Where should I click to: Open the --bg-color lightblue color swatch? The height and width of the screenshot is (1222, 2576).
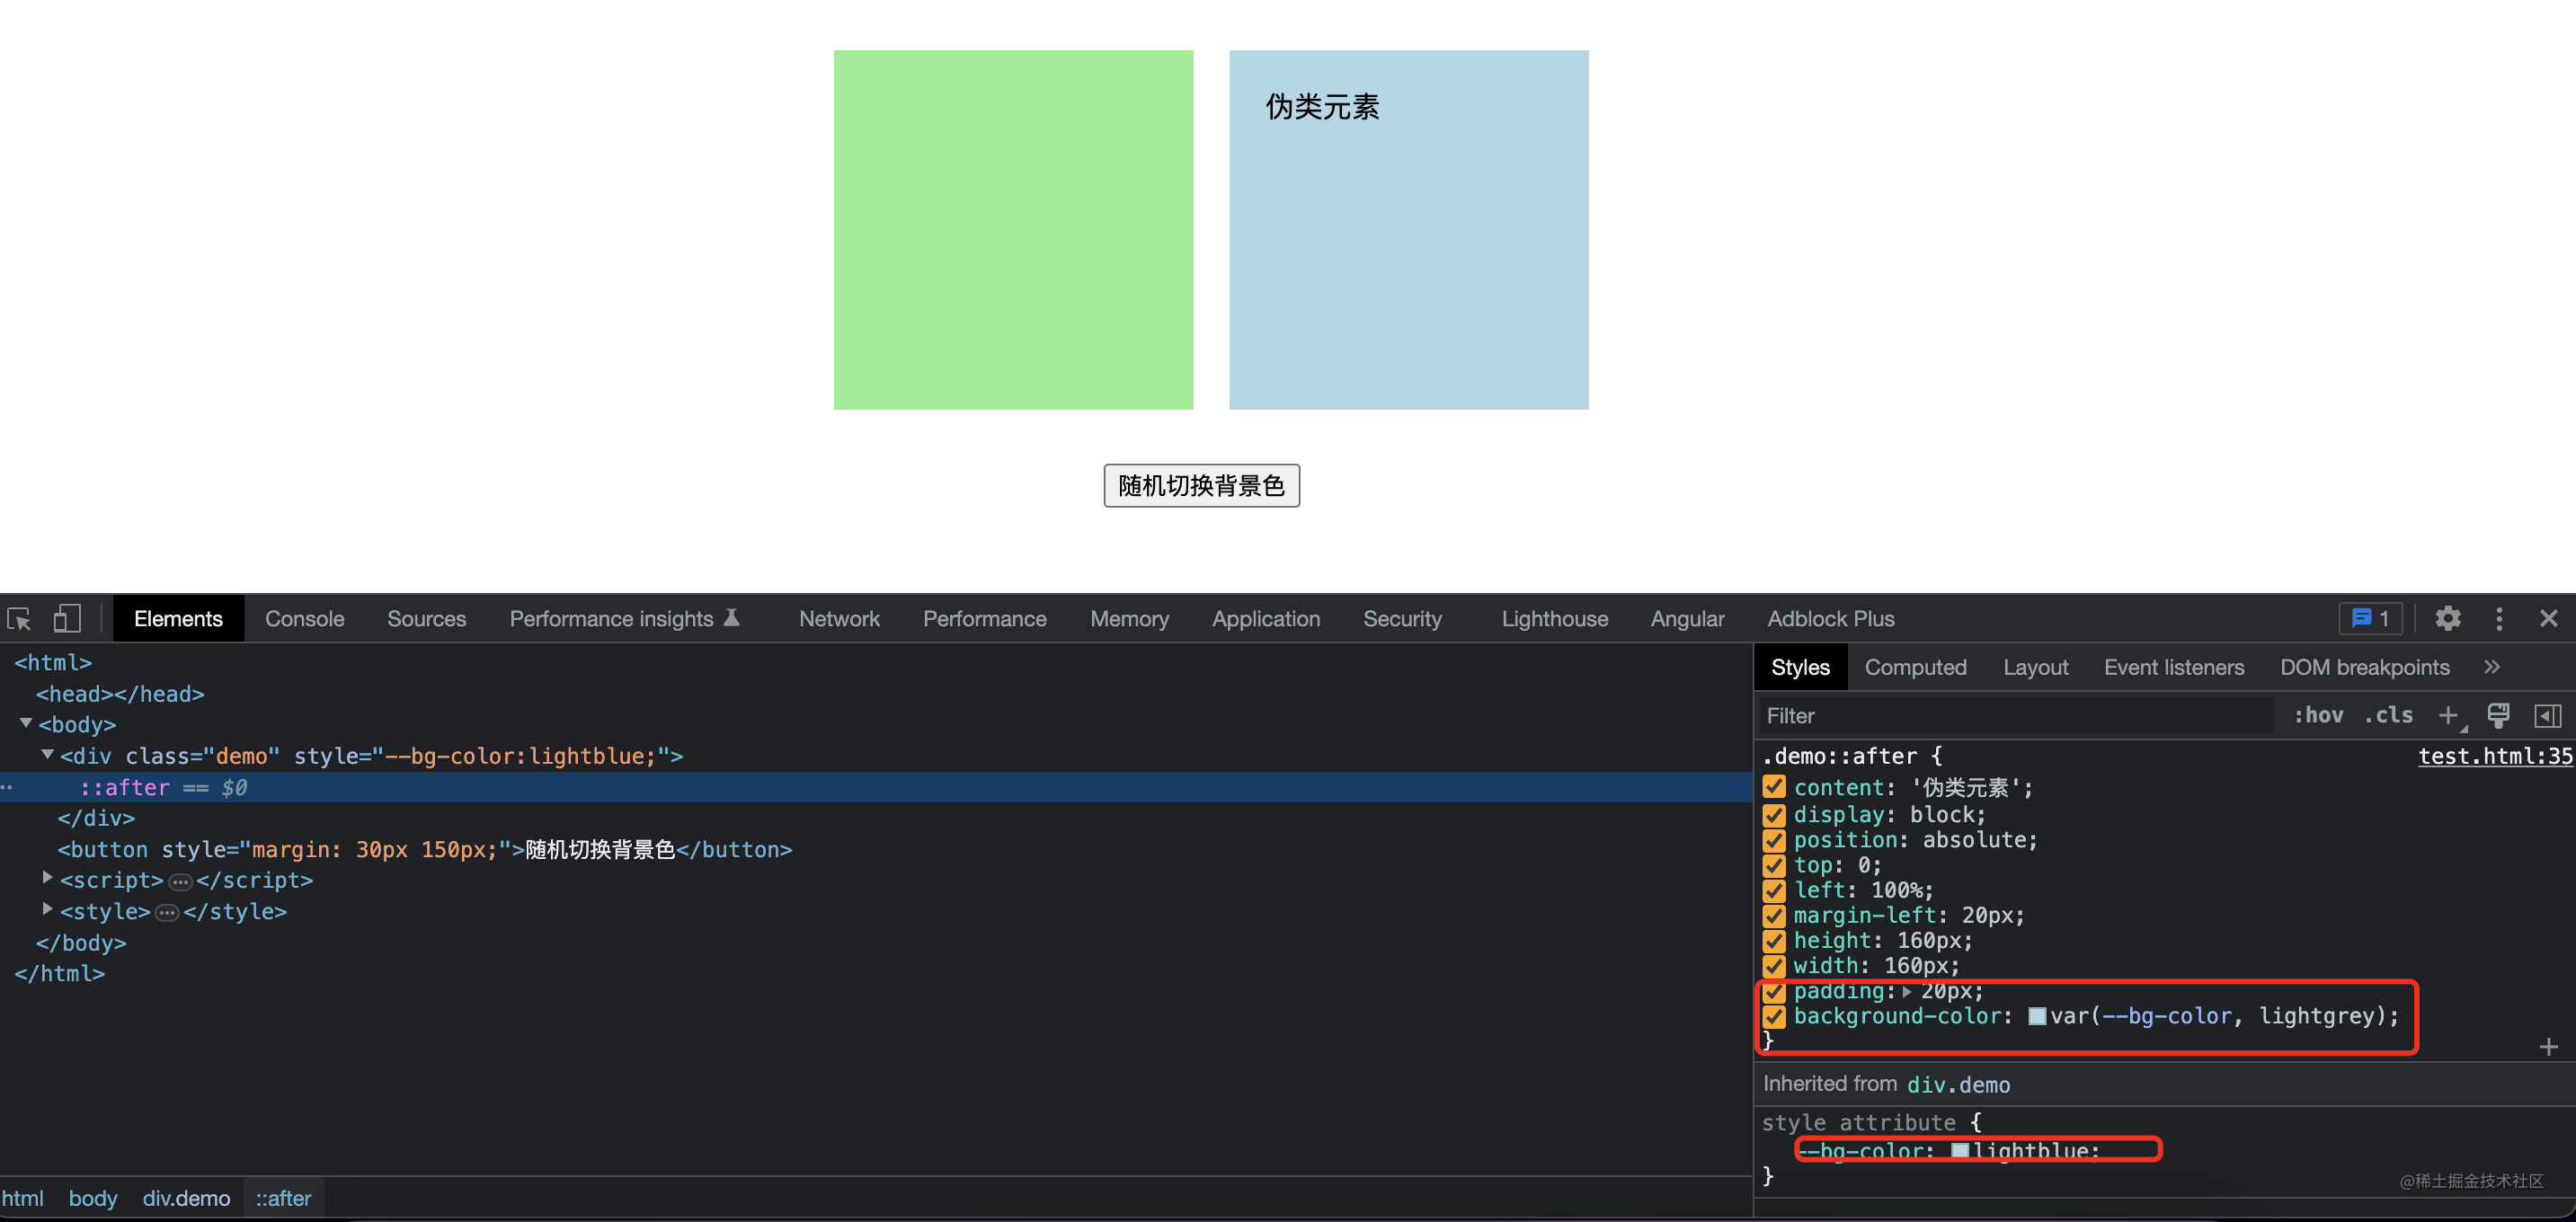click(1959, 1151)
